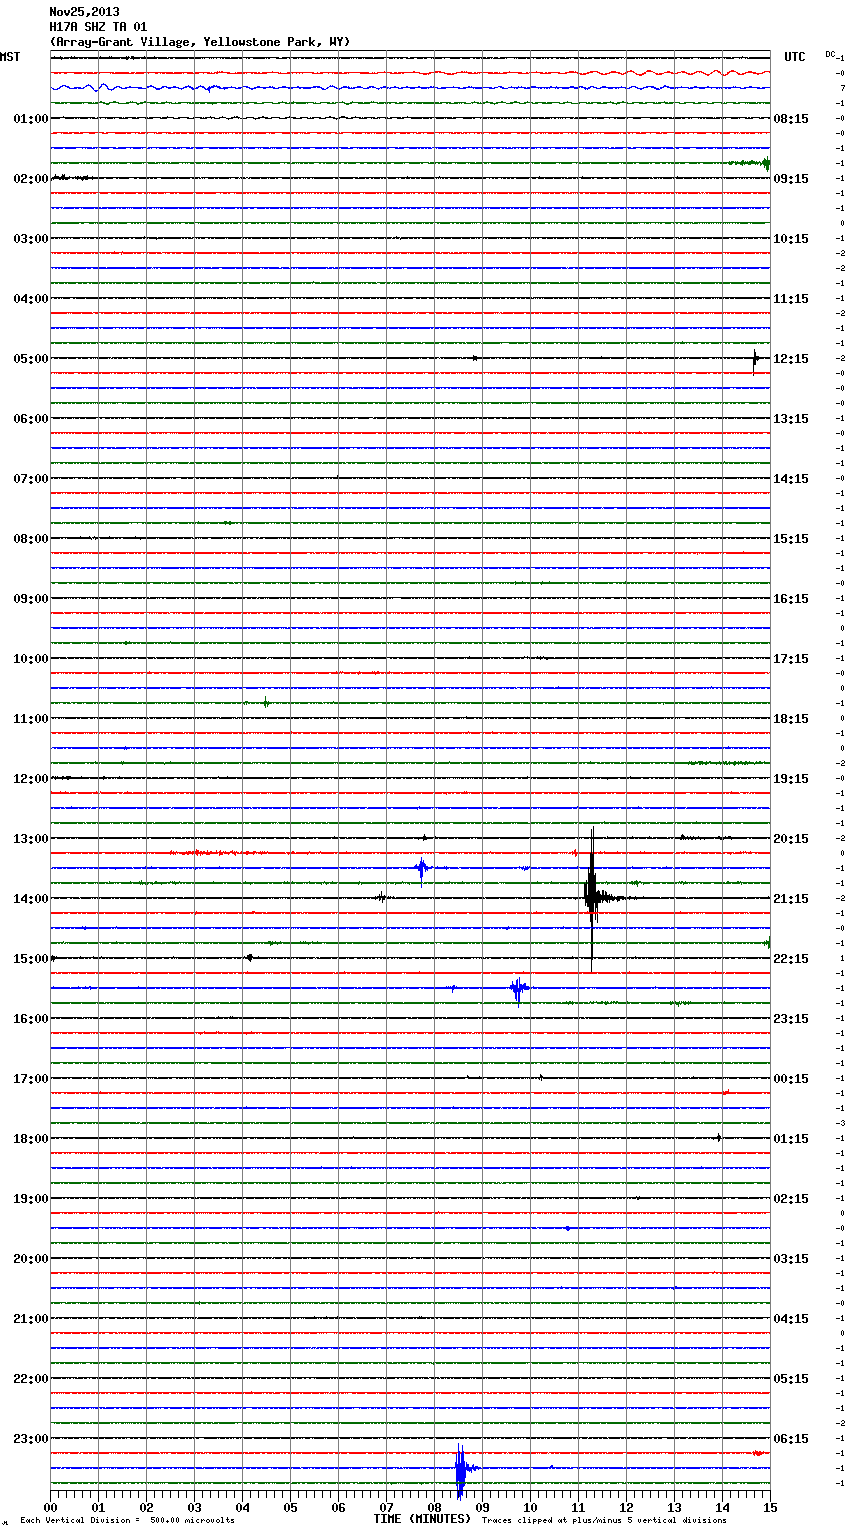Click the UTC column header
This screenshot has height=1534, width=850.
(x=795, y=57)
